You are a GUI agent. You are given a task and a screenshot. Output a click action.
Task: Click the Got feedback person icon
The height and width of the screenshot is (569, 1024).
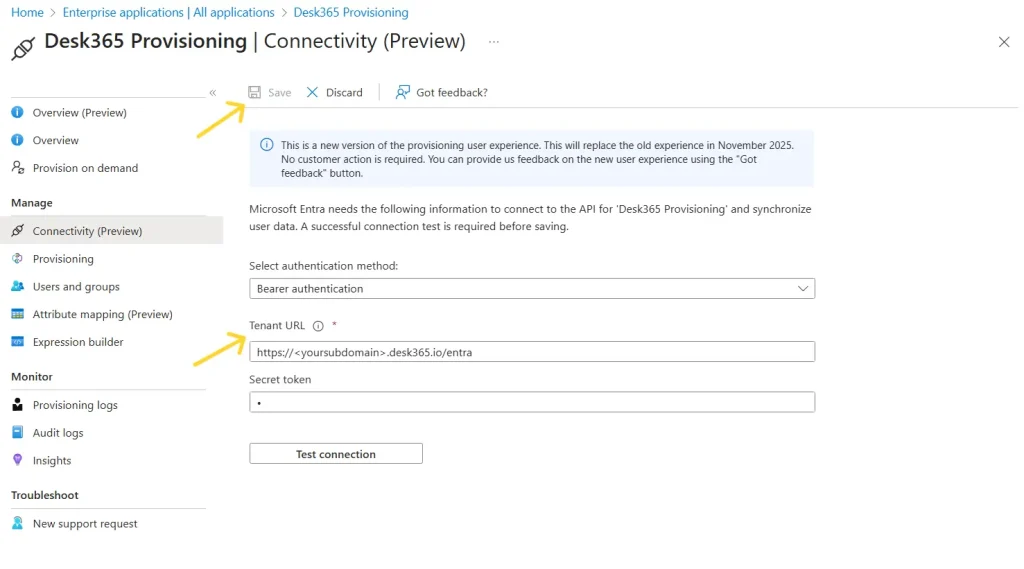click(402, 92)
